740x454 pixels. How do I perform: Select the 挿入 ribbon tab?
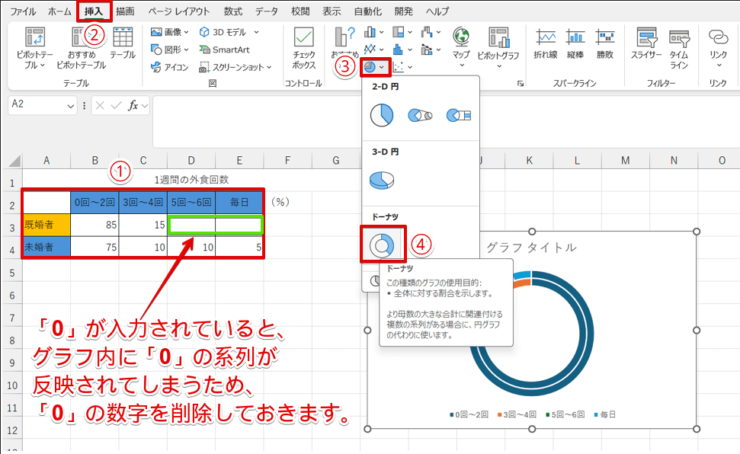pos(94,11)
